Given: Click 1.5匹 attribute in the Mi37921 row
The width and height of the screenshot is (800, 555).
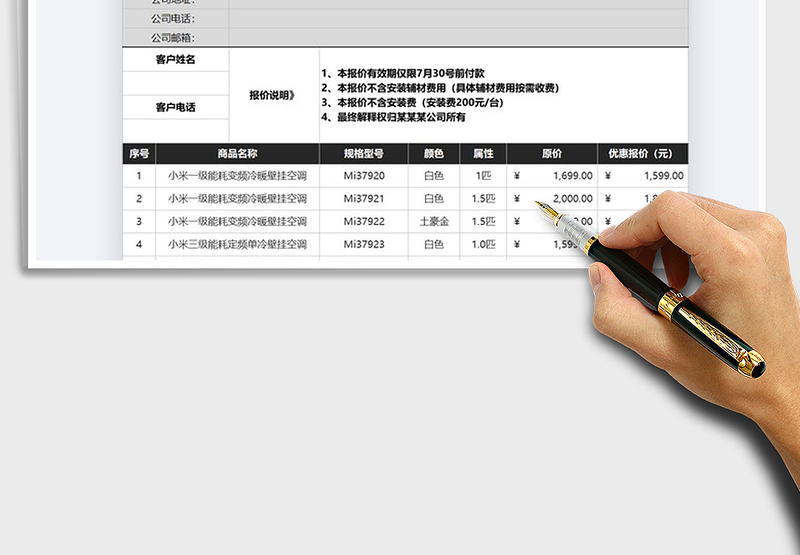Looking at the screenshot, I should click(x=483, y=199).
